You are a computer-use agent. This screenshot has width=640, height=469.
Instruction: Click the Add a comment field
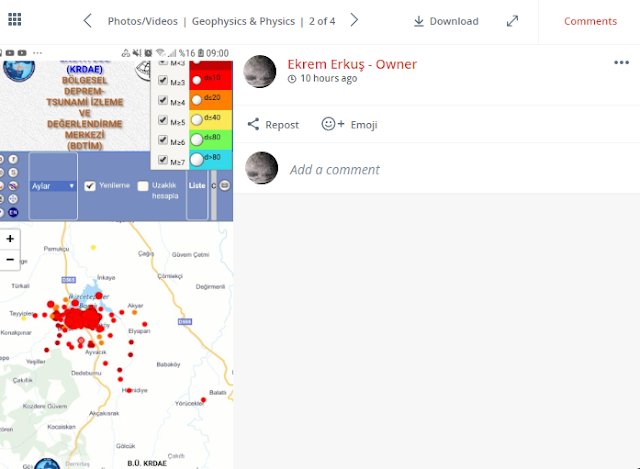click(x=335, y=169)
